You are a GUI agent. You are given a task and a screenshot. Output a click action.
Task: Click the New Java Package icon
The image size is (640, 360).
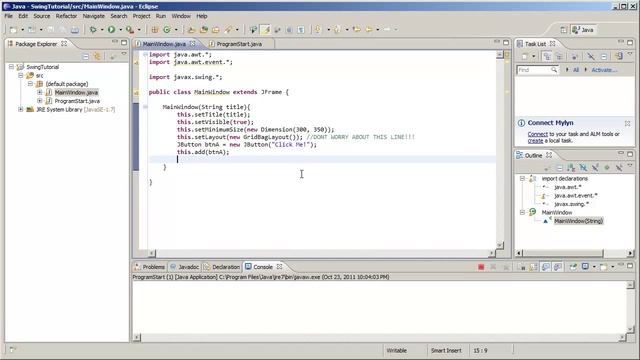pos(154,29)
